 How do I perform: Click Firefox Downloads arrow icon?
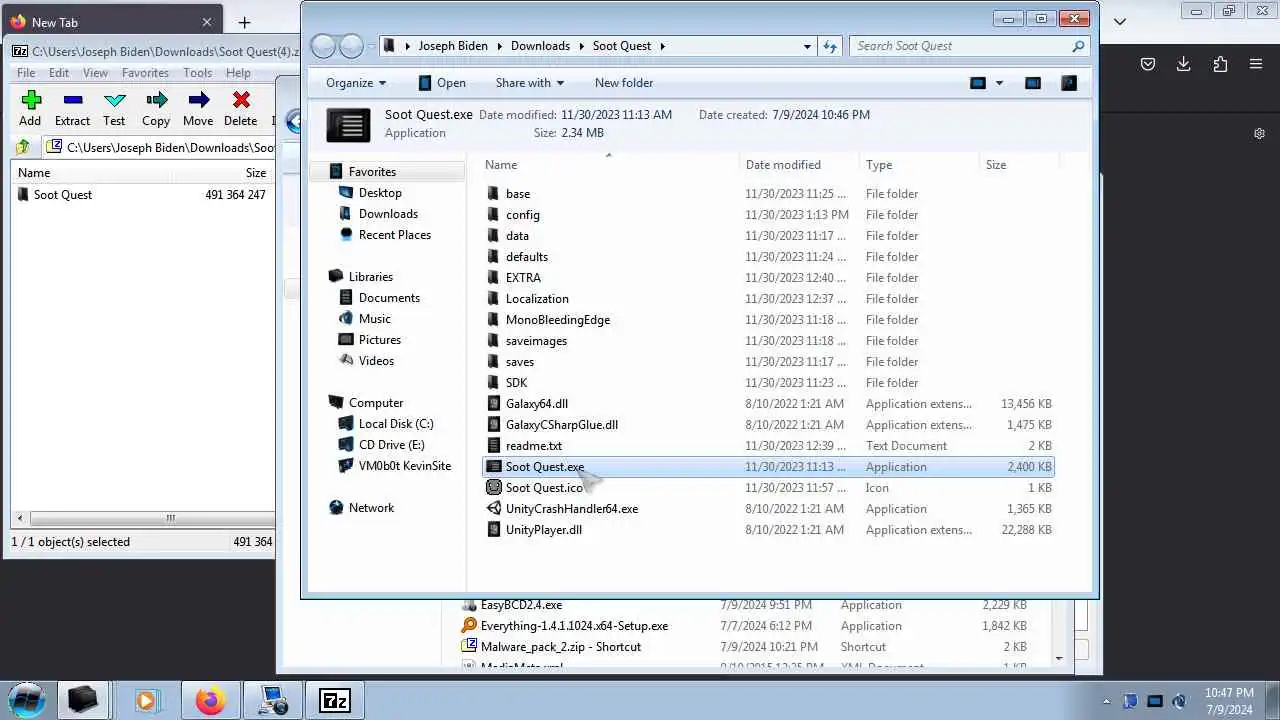(1184, 64)
